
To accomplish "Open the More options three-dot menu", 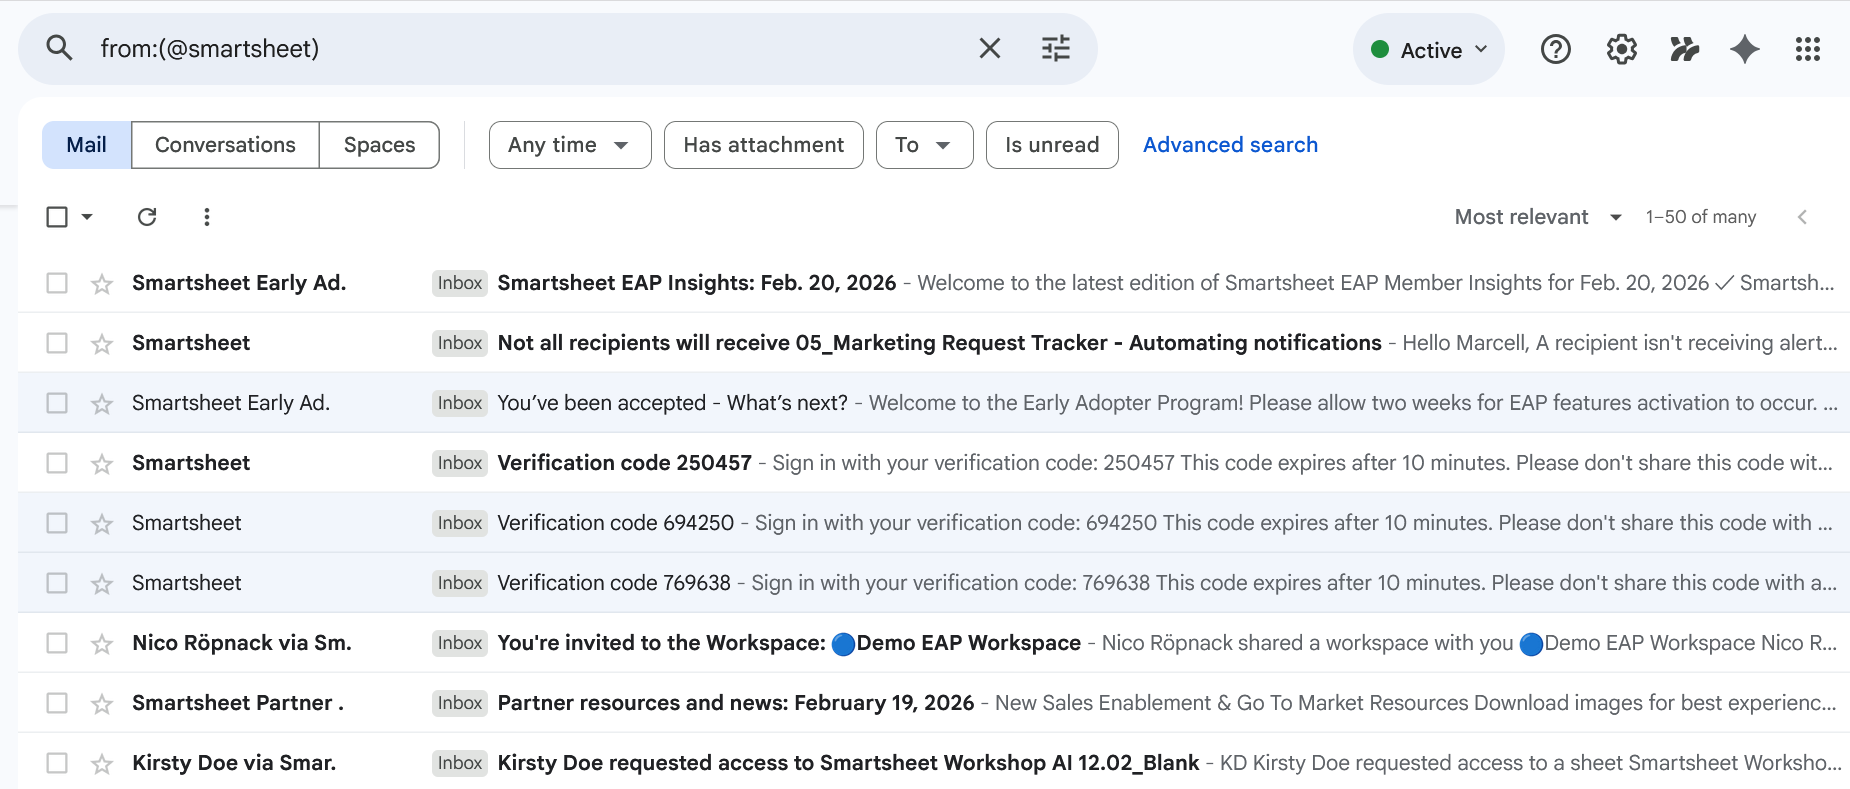I will tap(207, 217).
